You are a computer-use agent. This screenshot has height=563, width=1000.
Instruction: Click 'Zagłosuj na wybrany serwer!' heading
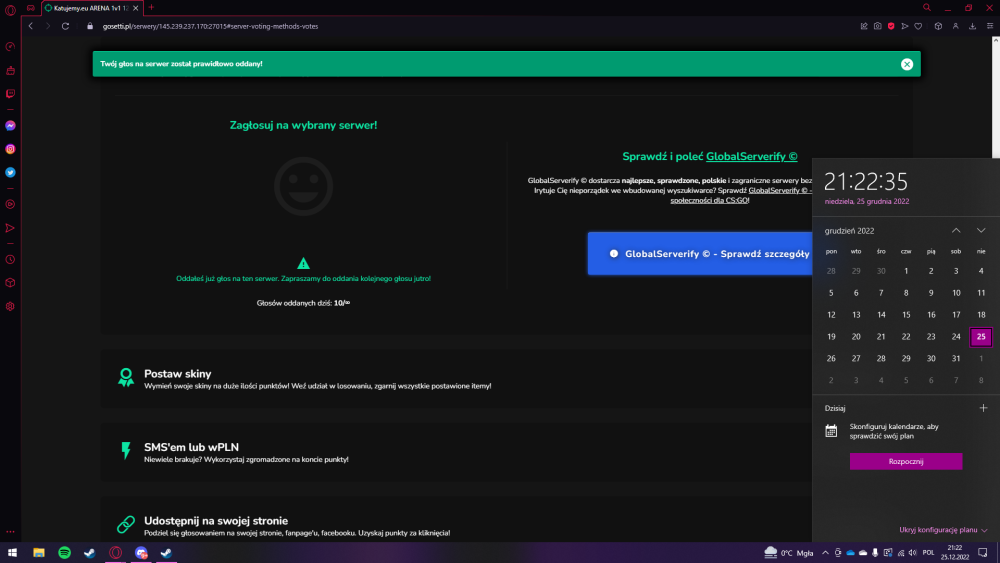pos(304,125)
